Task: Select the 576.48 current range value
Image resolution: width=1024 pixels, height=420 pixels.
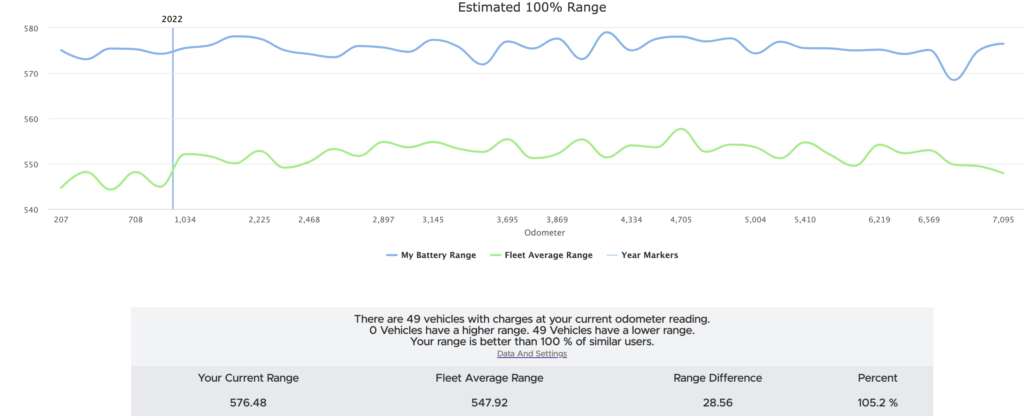Action: tap(247, 404)
